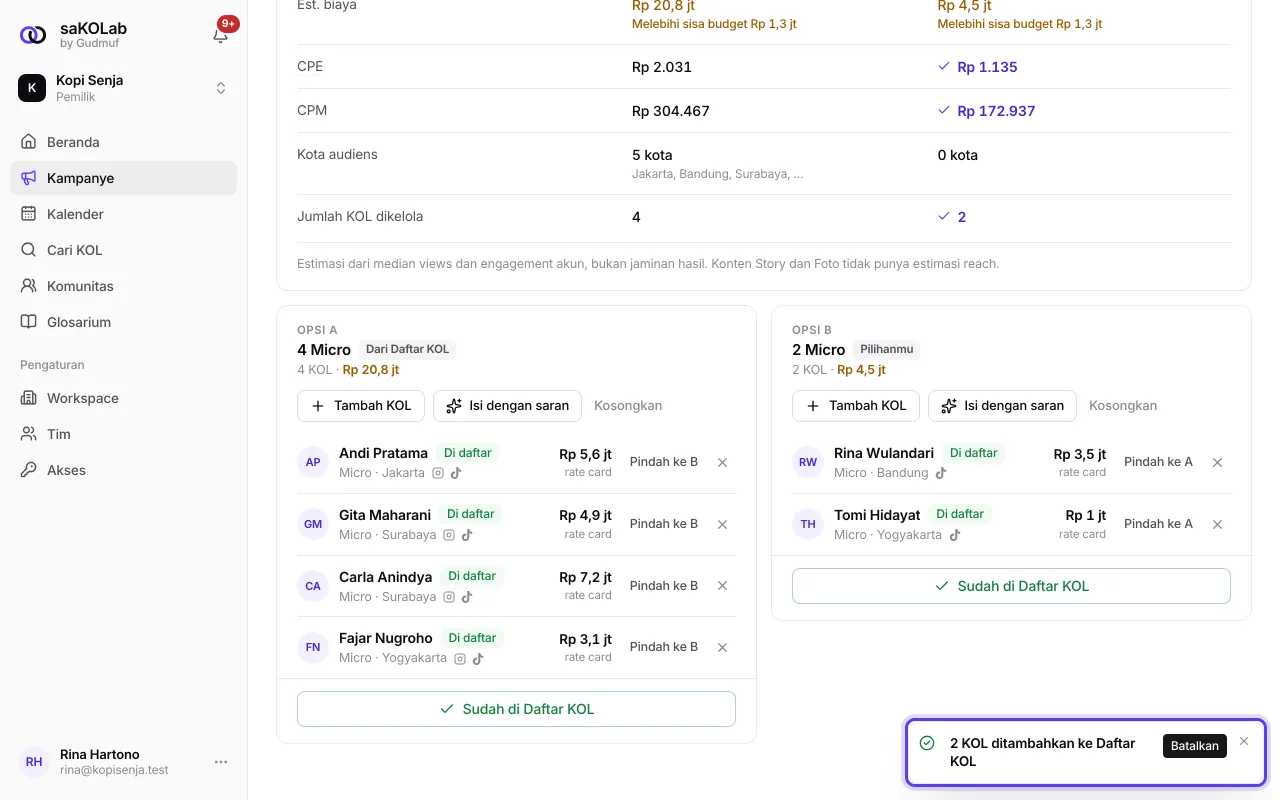
Task: Remove Tomi Hidayat from Opsi B
Action: pos(1217,524)
